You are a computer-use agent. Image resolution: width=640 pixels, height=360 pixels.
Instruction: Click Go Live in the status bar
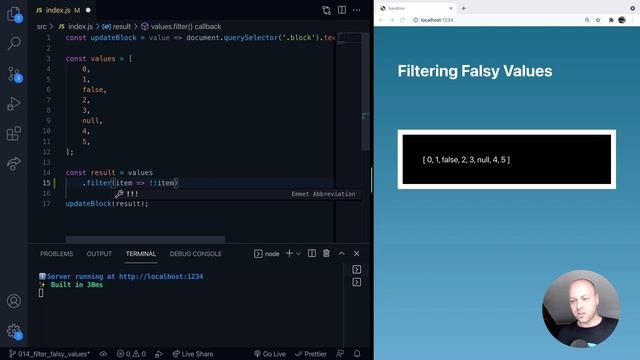pos(270,354)
